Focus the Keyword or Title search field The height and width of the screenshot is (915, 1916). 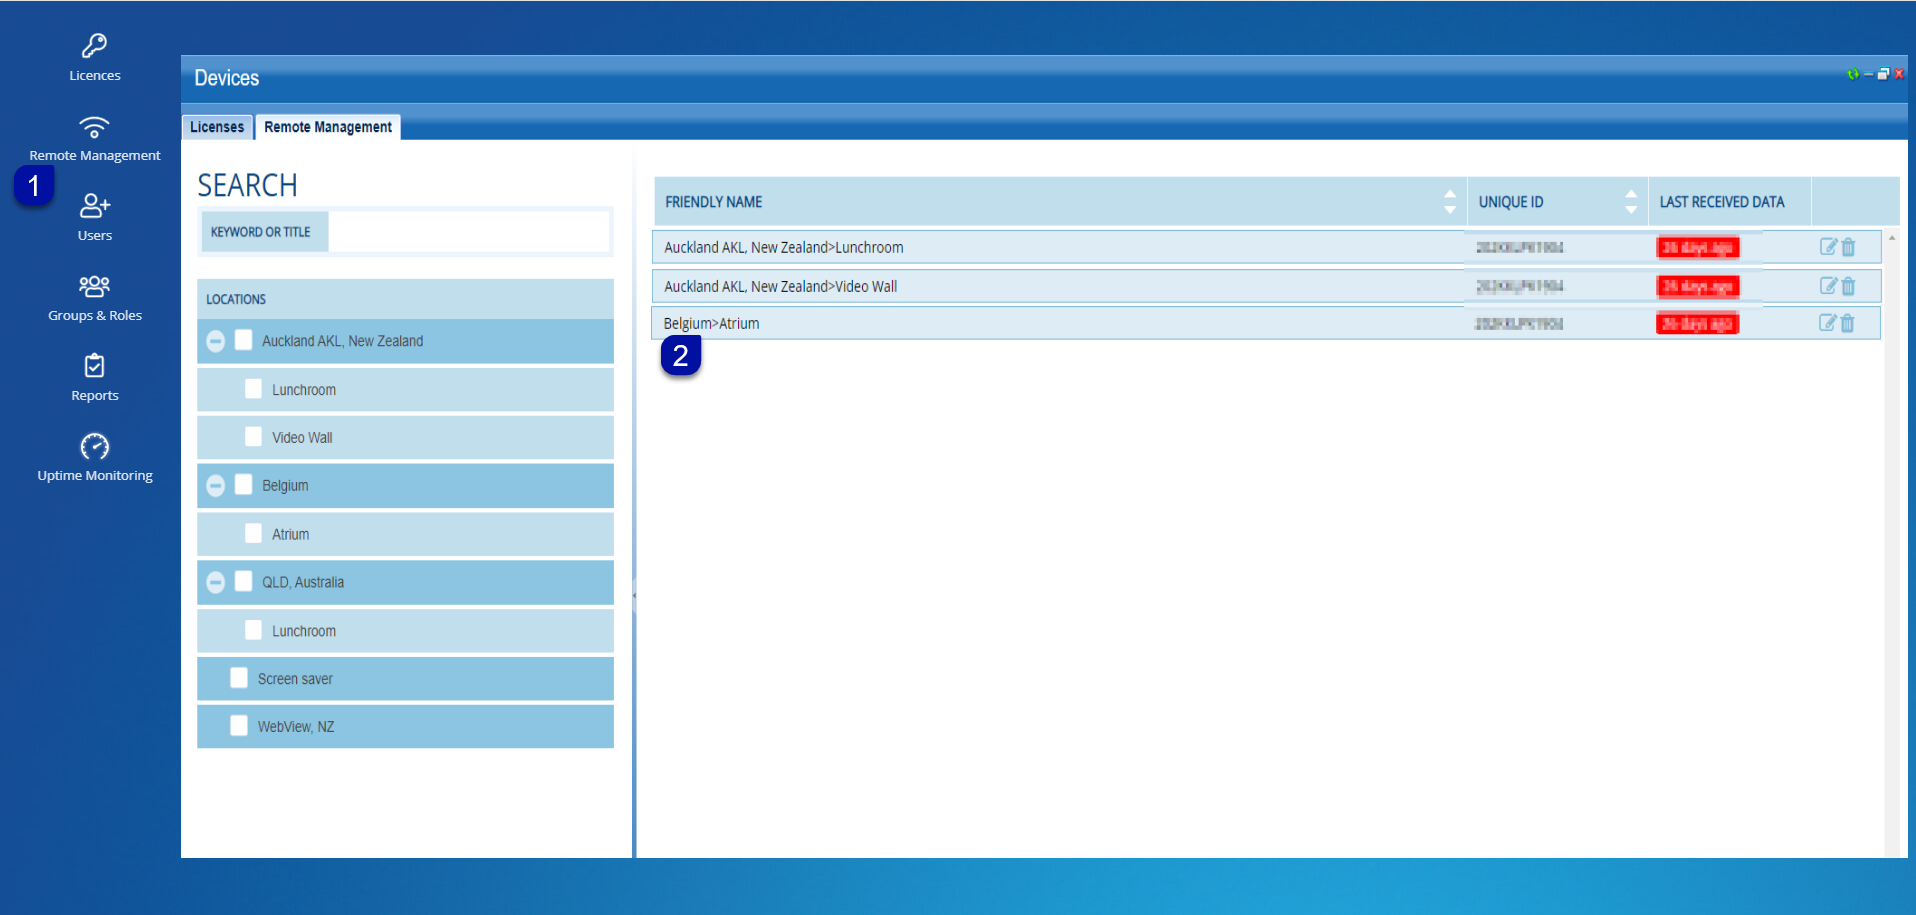[x=468, y=232]
